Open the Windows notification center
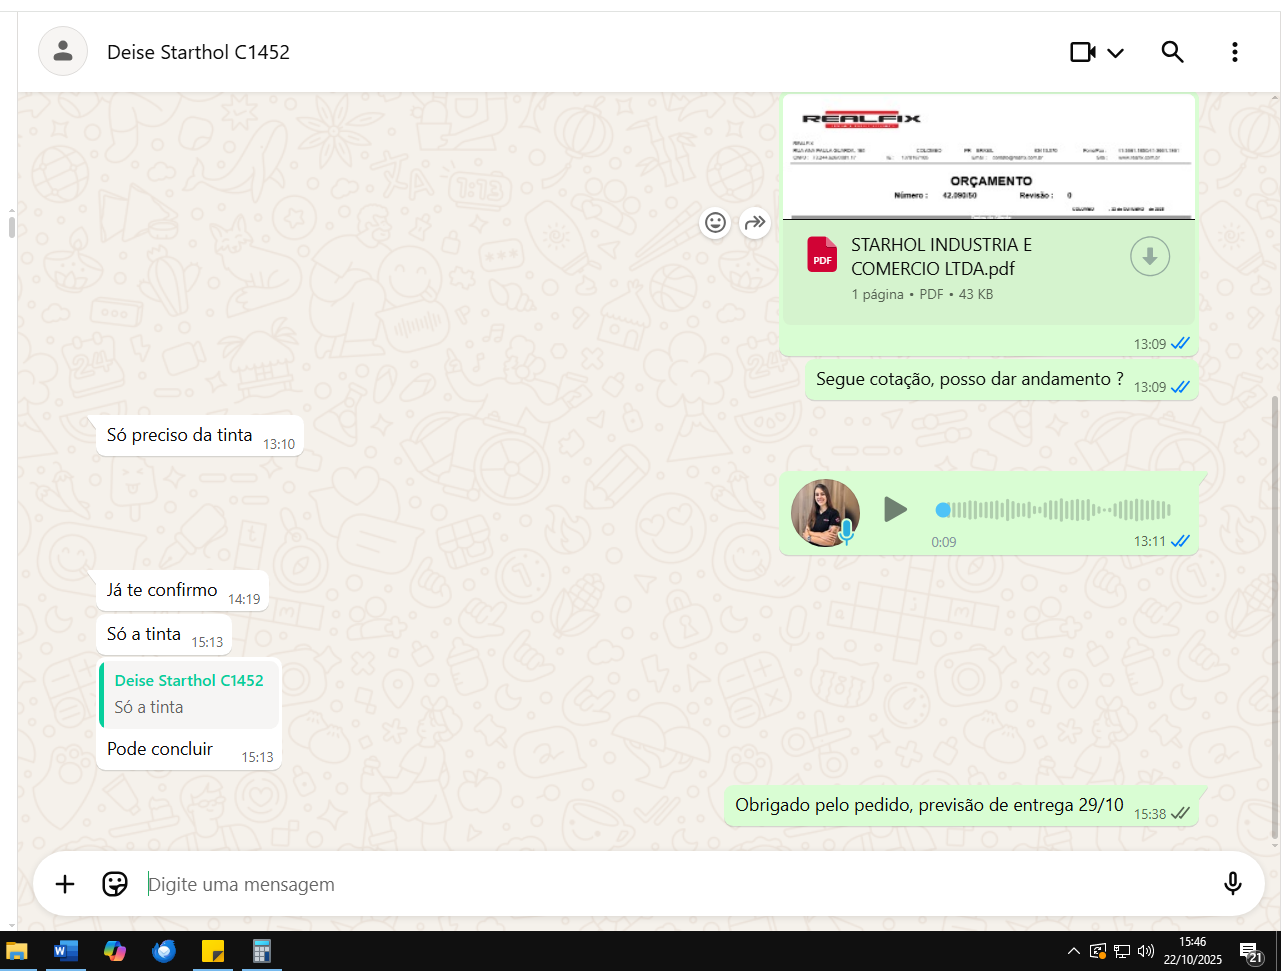 [x=1250, y=952]
